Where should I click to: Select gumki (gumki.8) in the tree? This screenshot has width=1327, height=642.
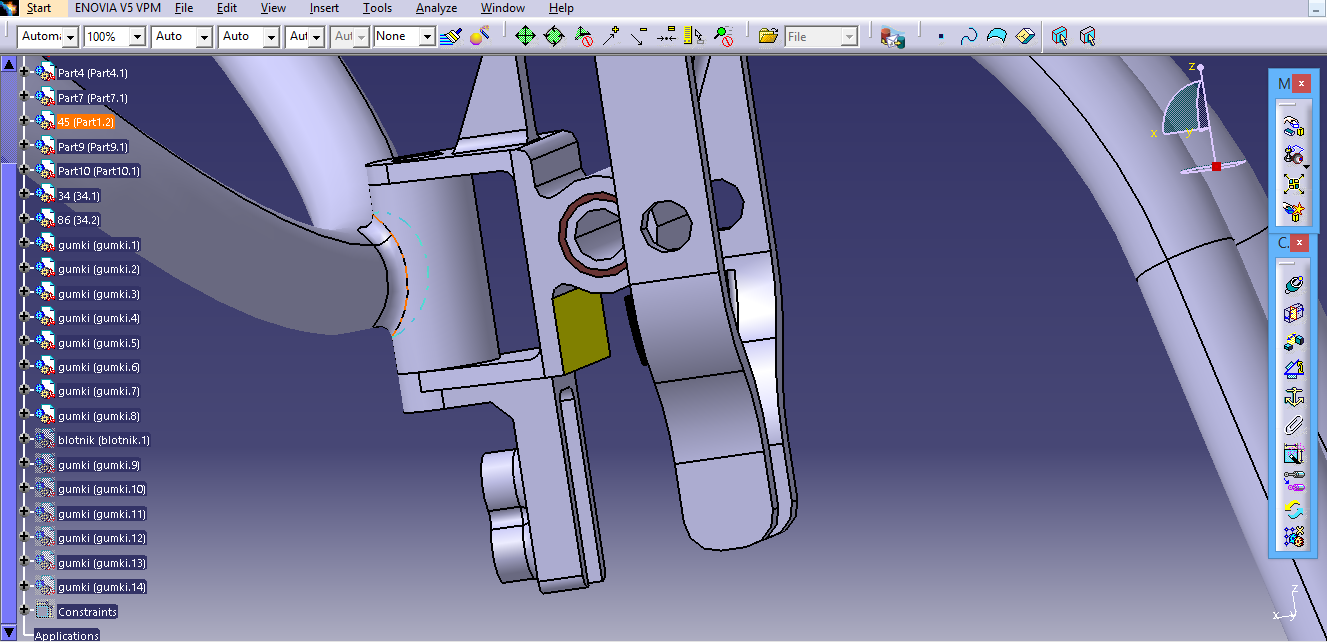(99, 416)
